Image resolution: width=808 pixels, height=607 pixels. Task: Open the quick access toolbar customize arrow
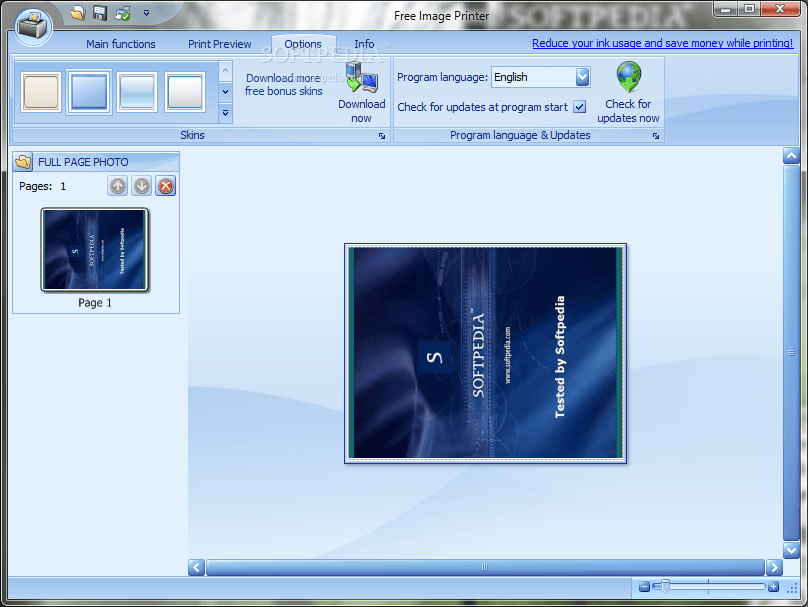tap(146, 13)
